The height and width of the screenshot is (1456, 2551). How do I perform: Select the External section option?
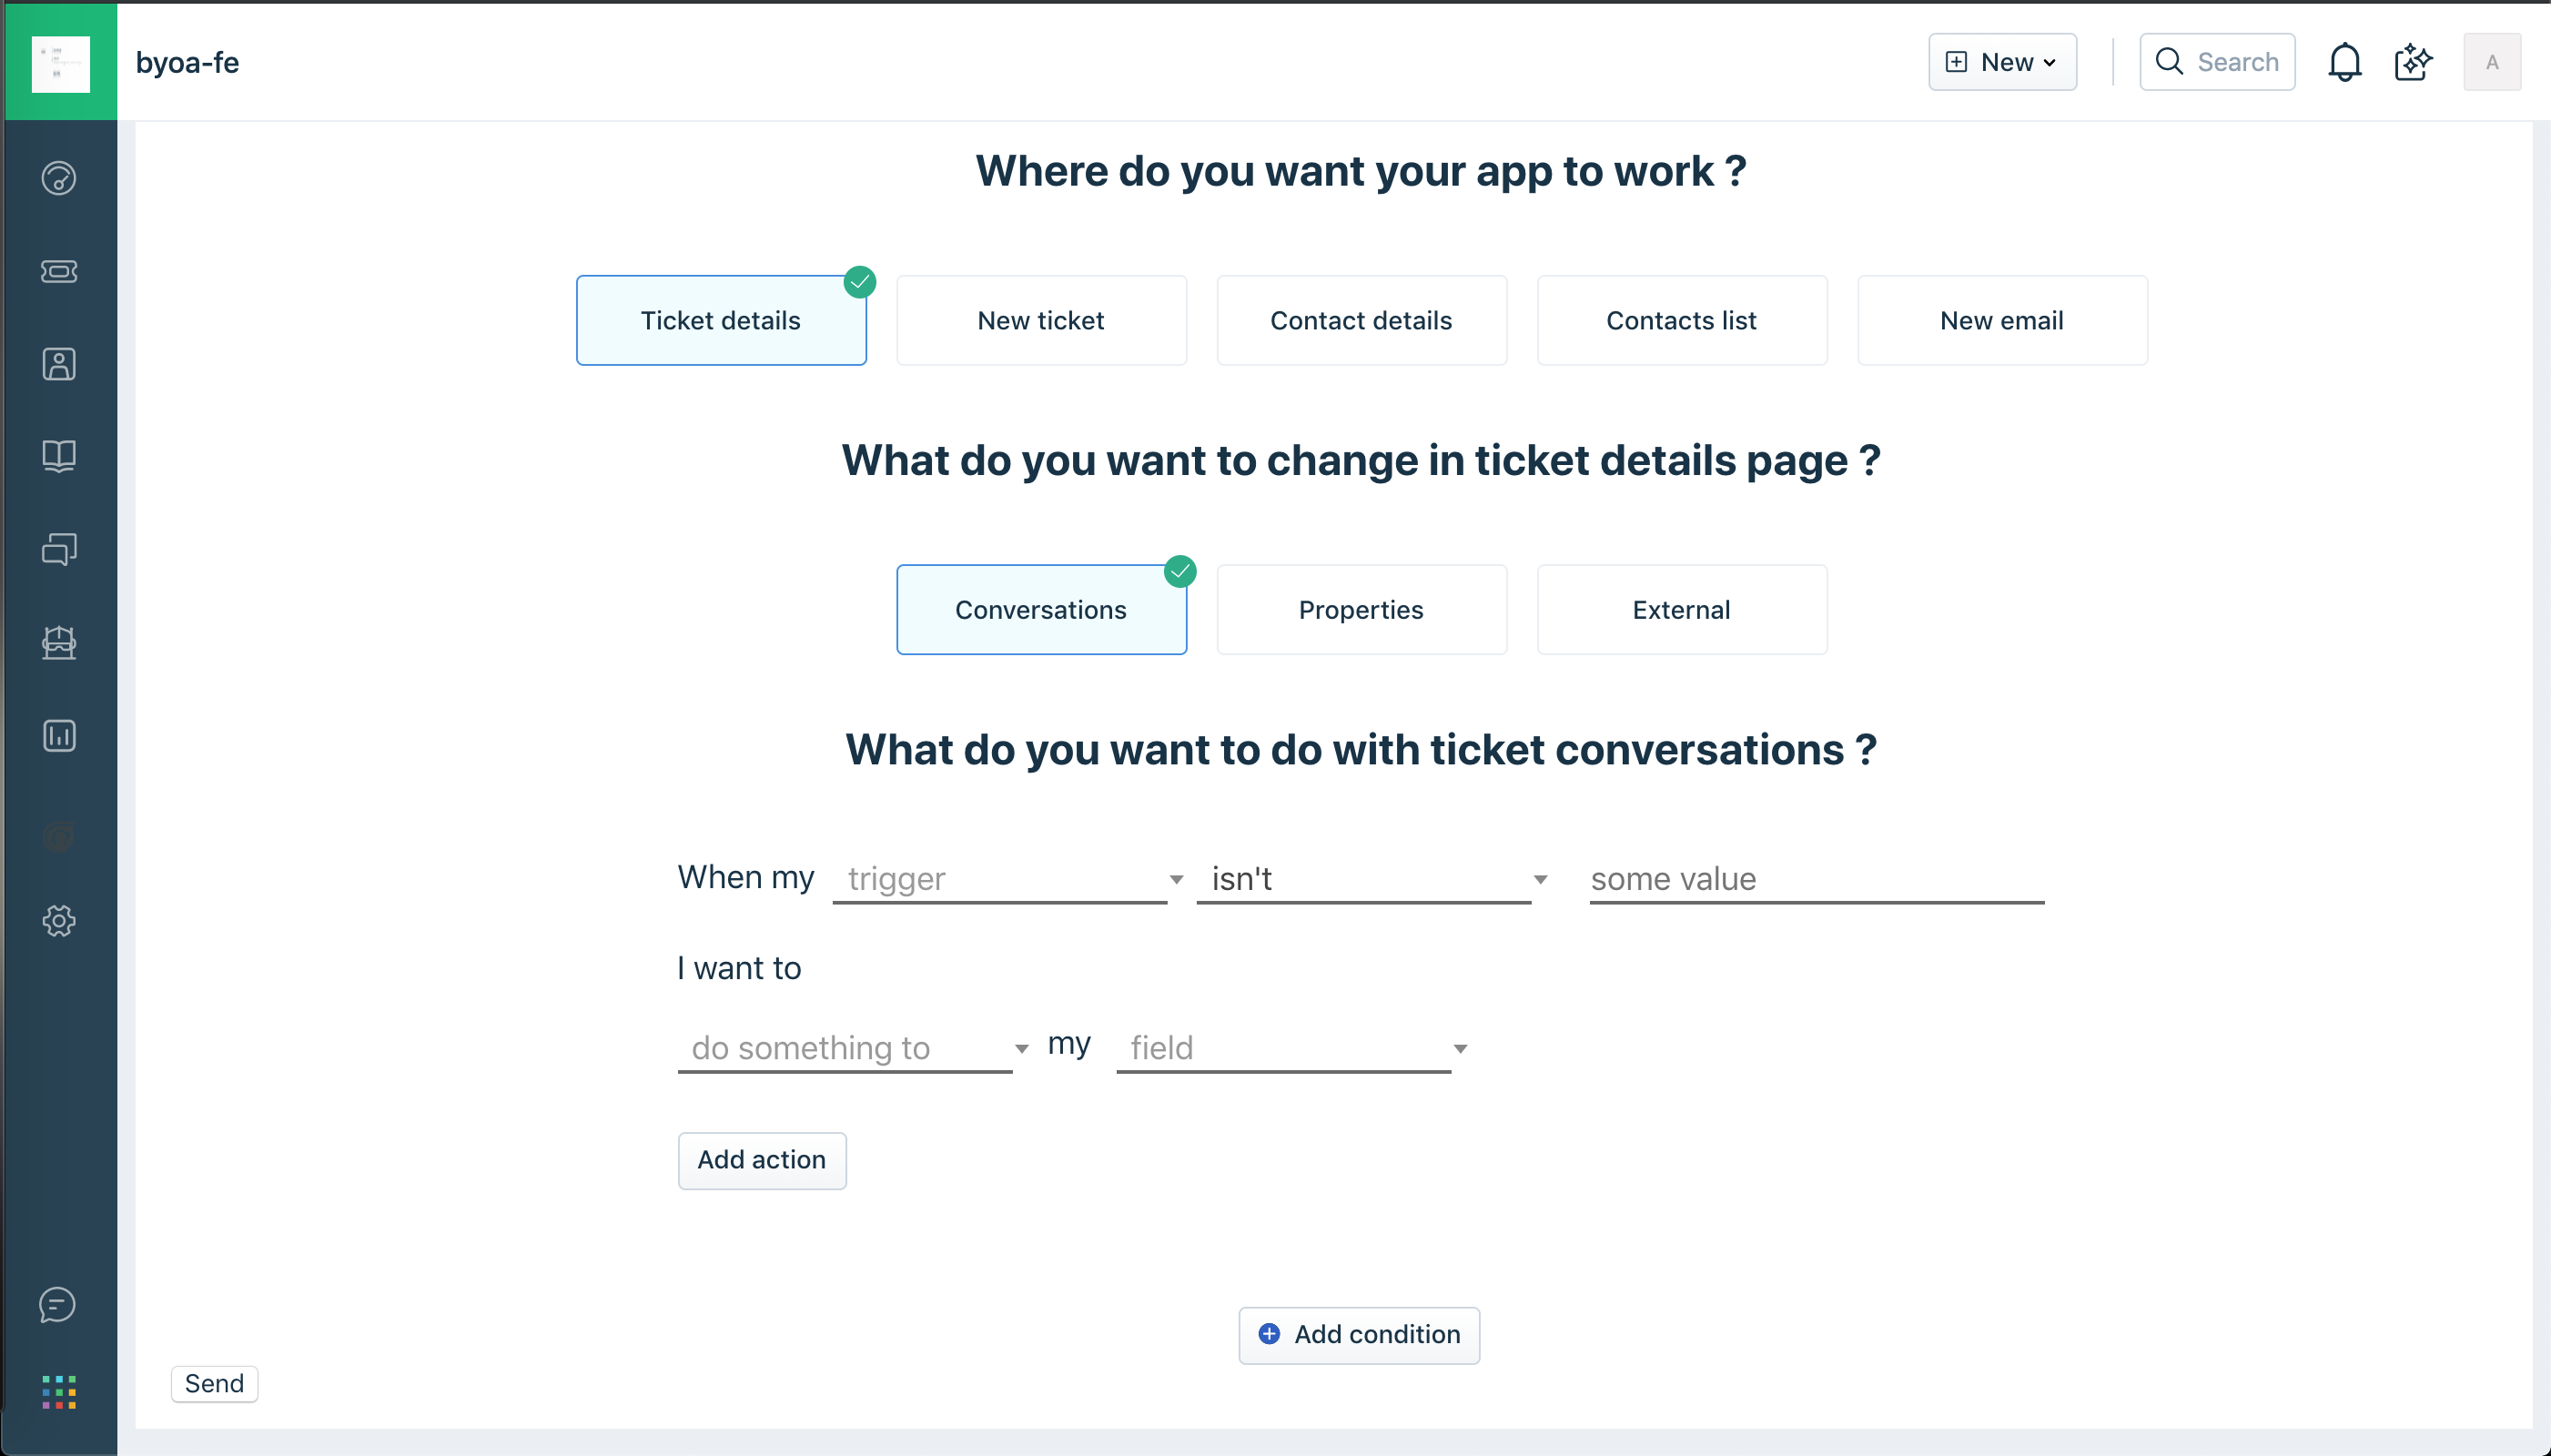pyautogui.click(x=1681, y=610)
